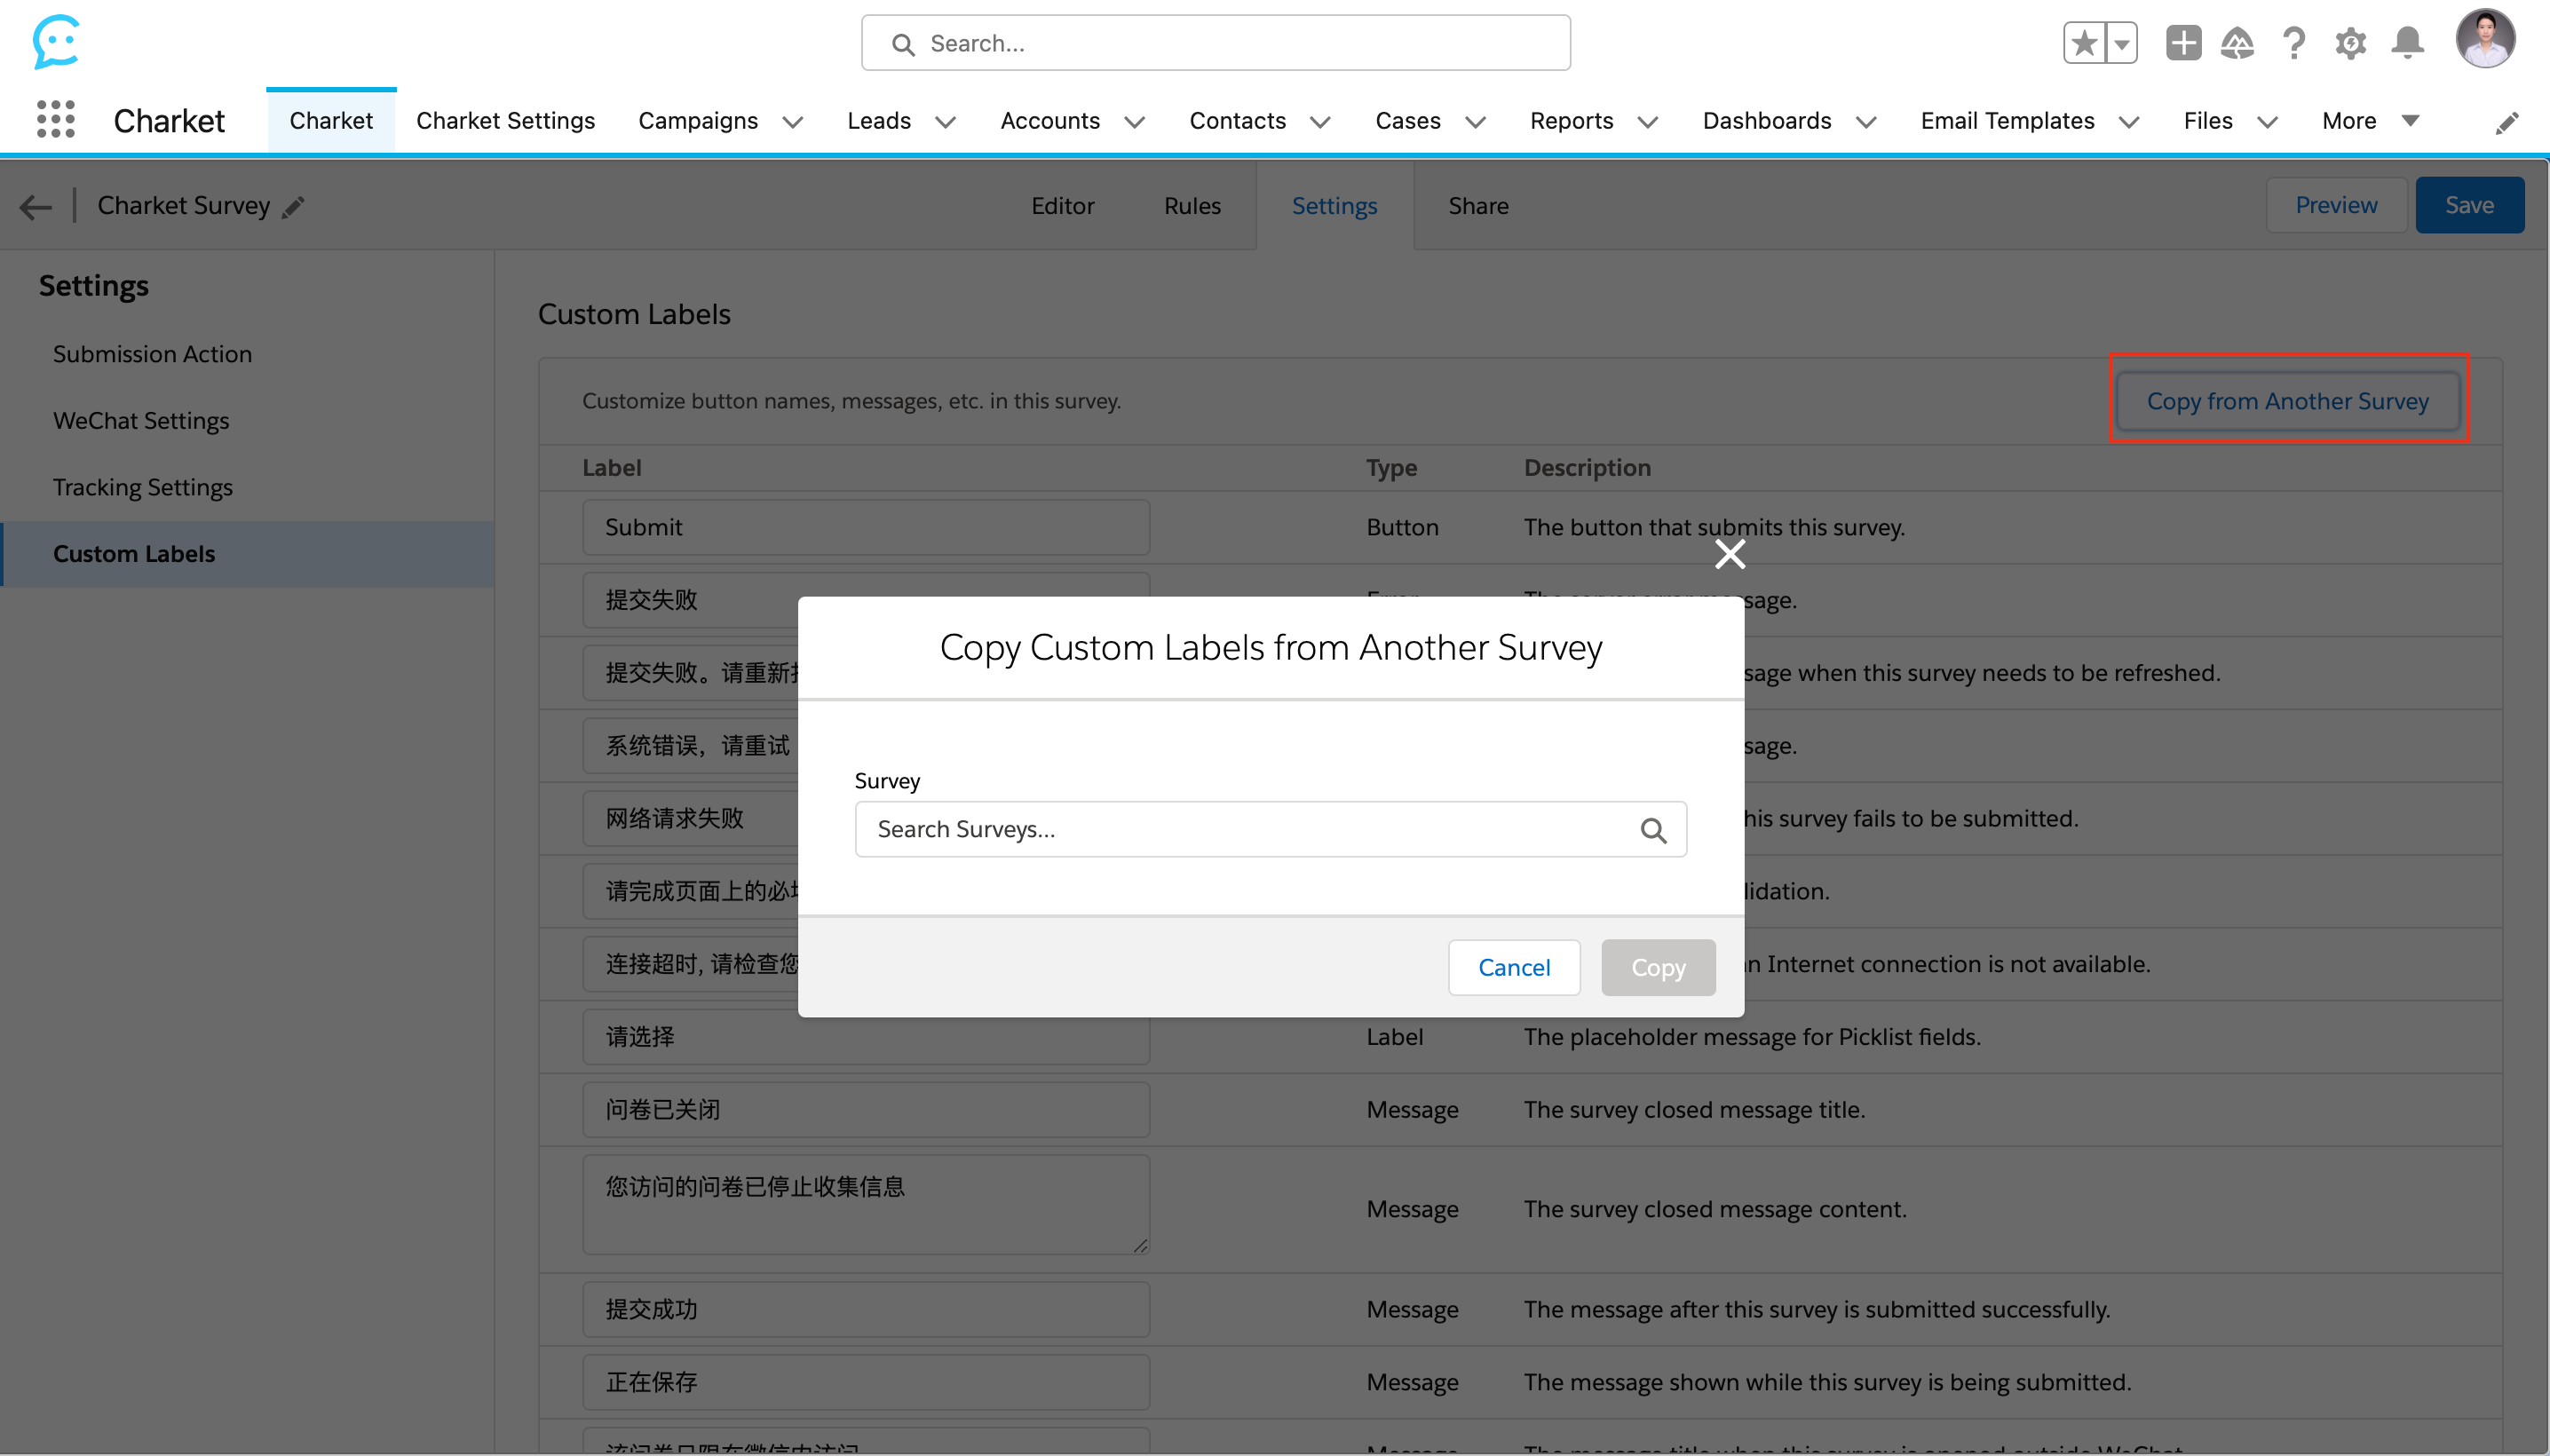Click the favorites star icon

(x=2084, y=43)
